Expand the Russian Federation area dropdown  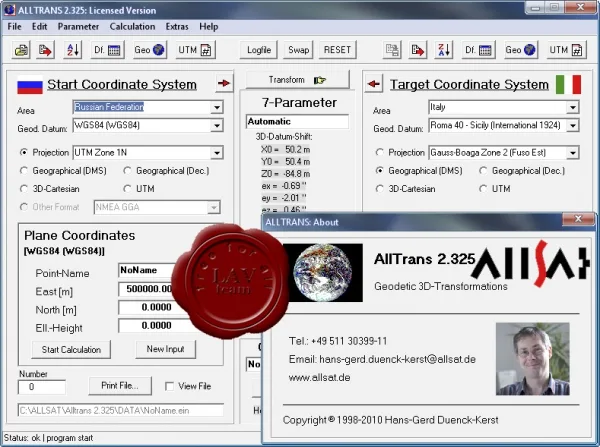tap(217, 107)
